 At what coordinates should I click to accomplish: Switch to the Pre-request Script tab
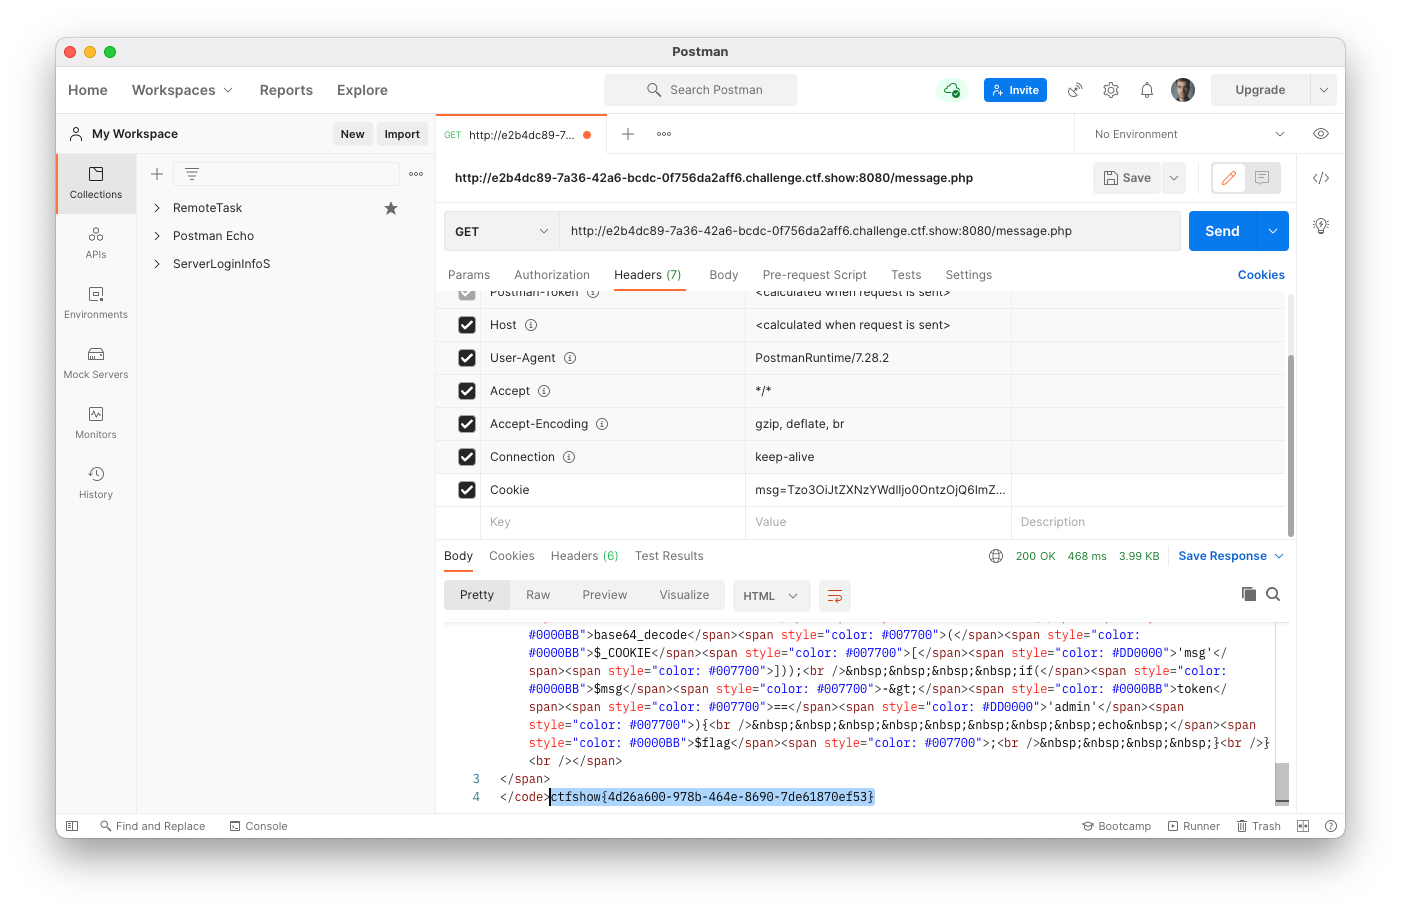click(x=814, y=274)
